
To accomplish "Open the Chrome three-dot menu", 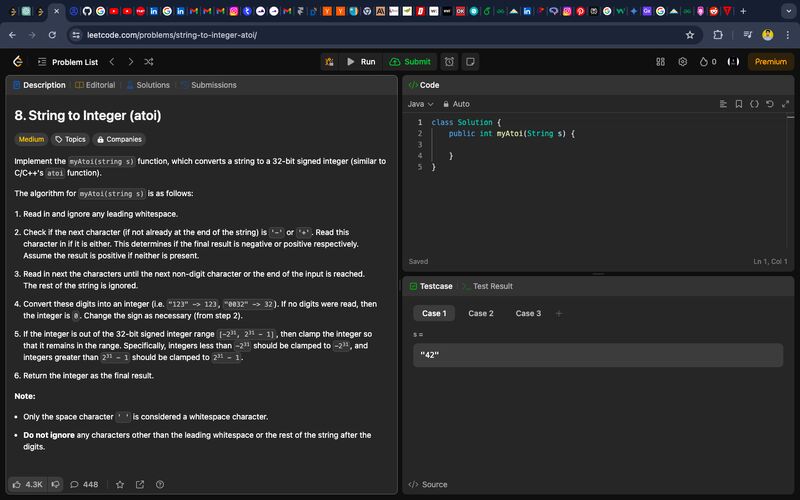I will pyautogui.click(x=788, y=35).
